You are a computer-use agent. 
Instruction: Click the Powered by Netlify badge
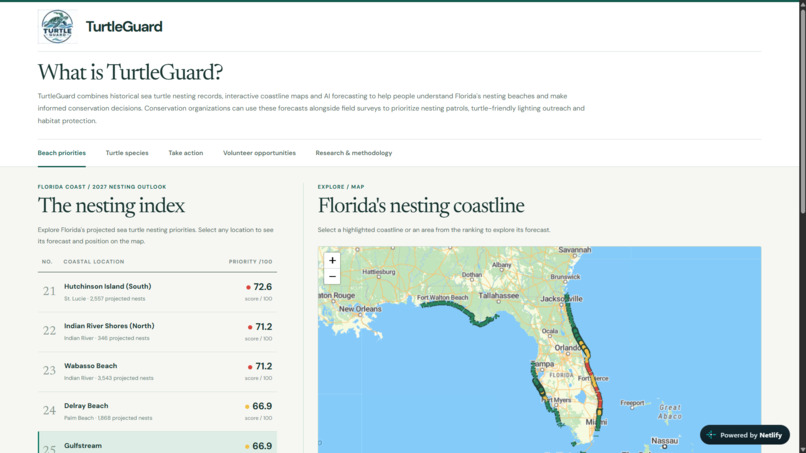[x=745, y=435]
